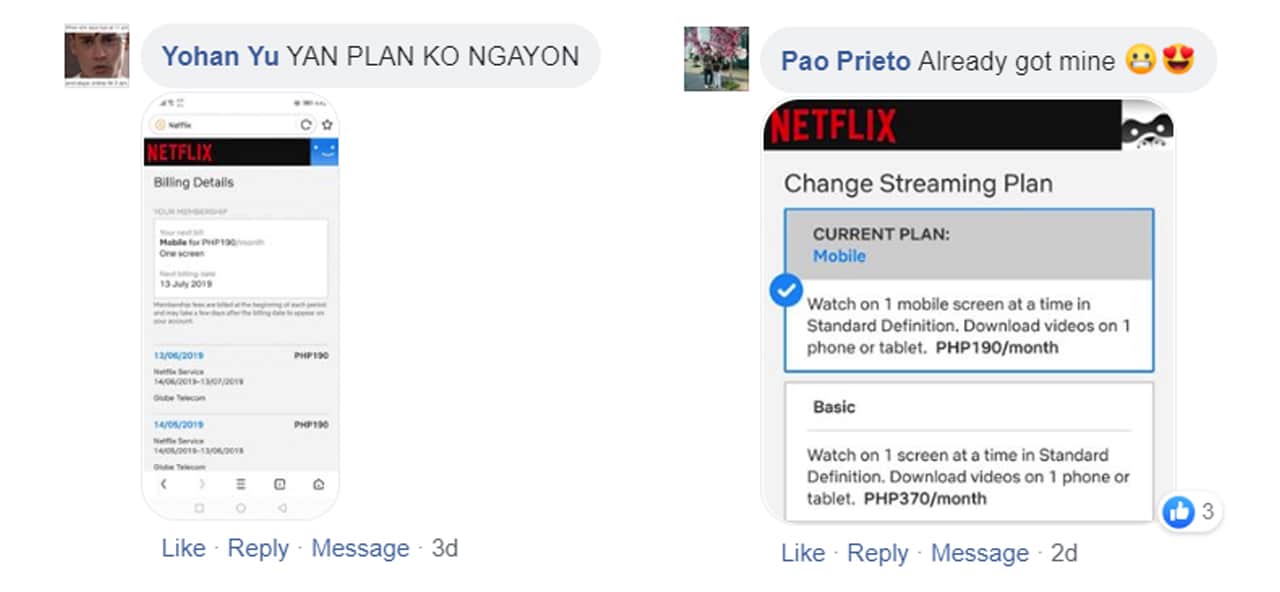Reply to Pao Prieto's comment
The width and height of the screenshot is (1280, 592).
pyautogui.click(x=879, y=553)
